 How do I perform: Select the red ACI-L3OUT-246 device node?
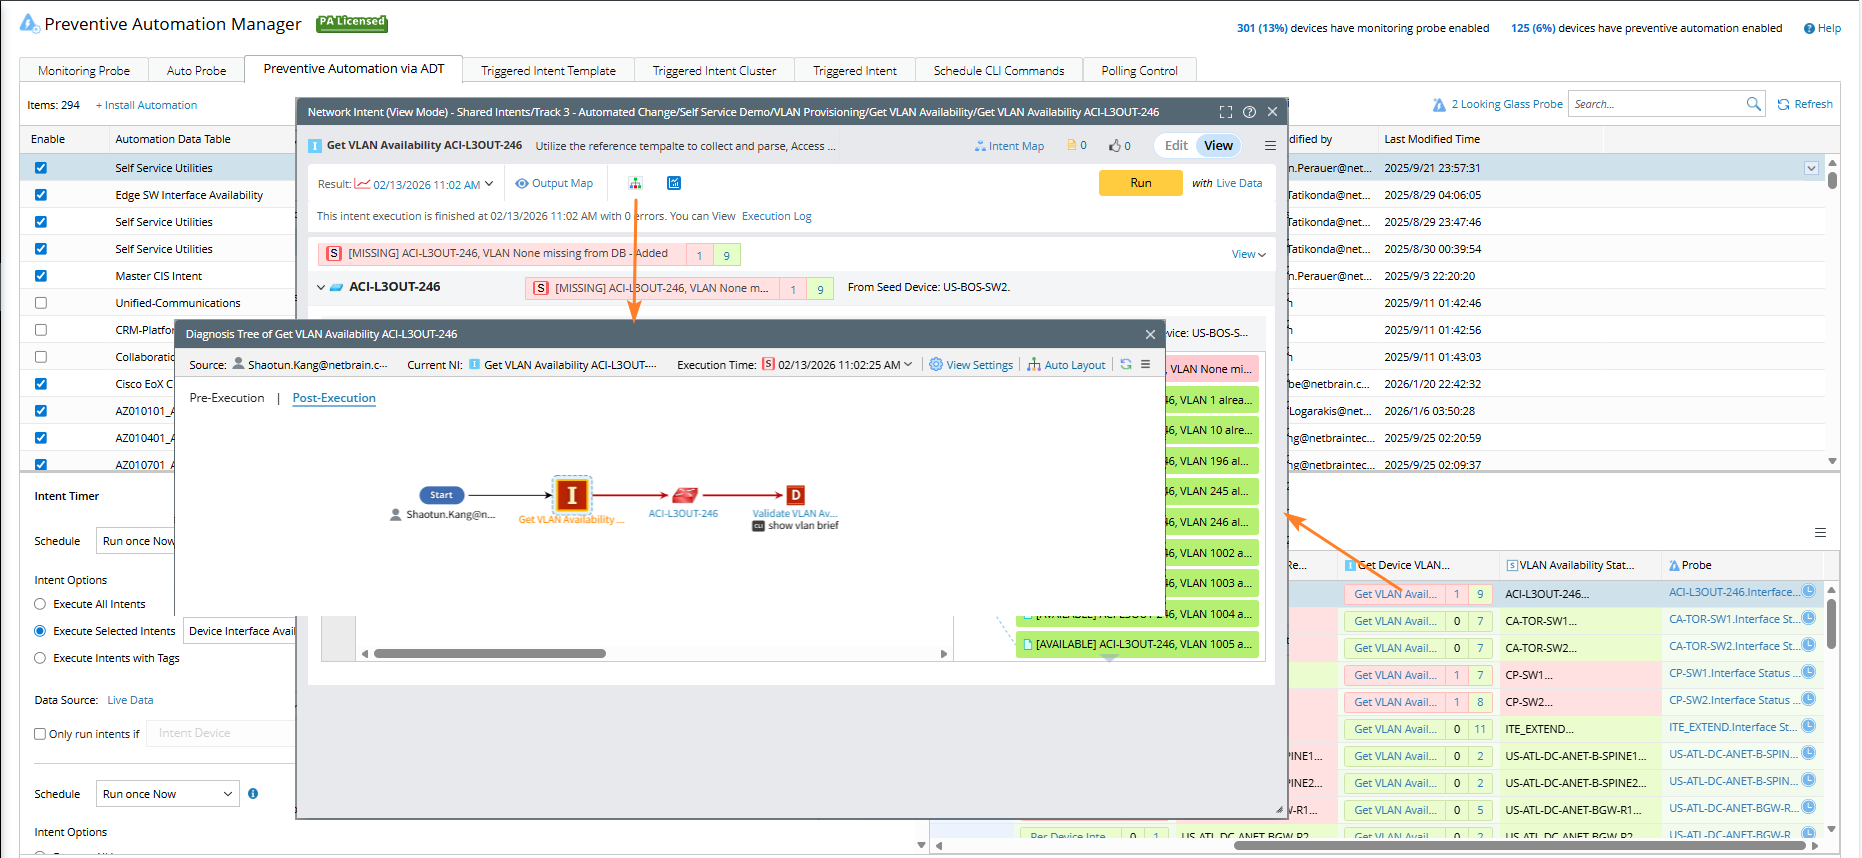click(x=685, y=495)
